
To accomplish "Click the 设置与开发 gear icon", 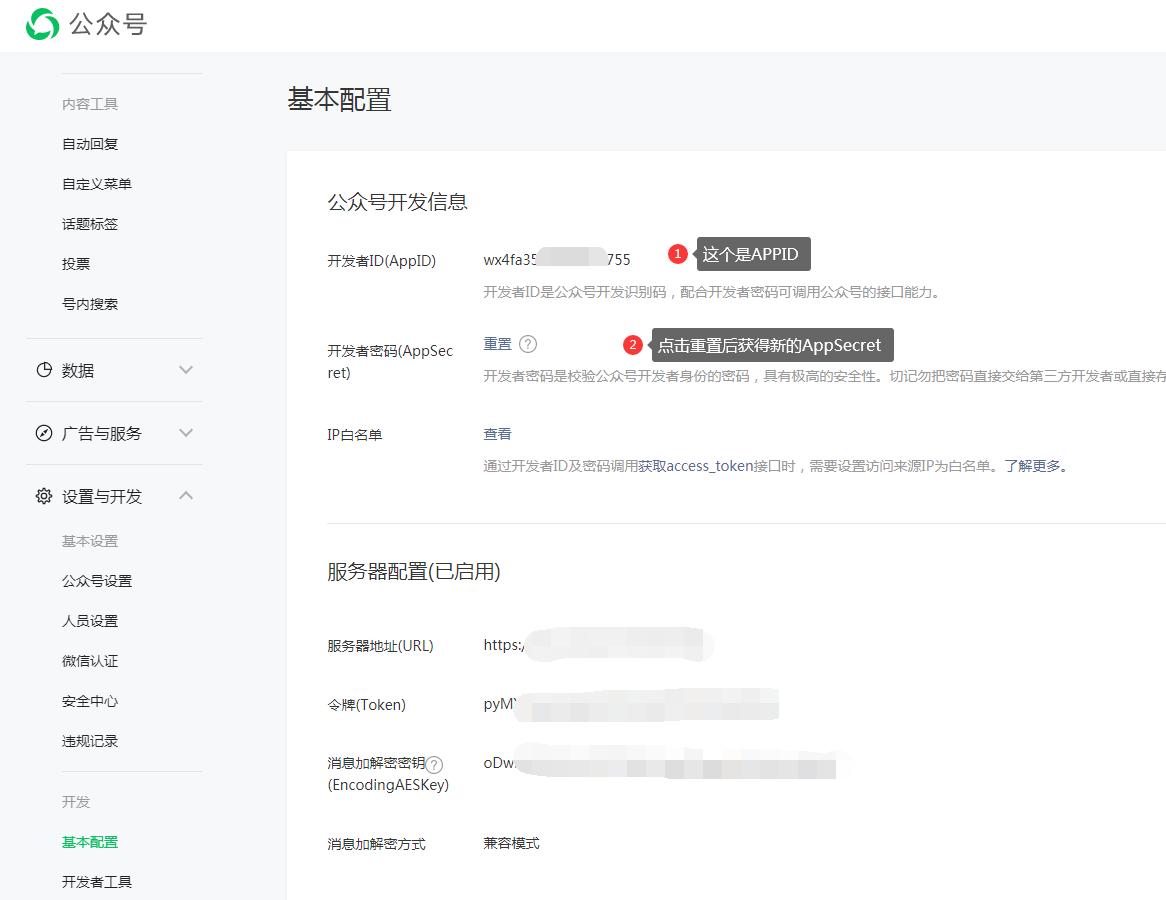I will coord(45,496).
